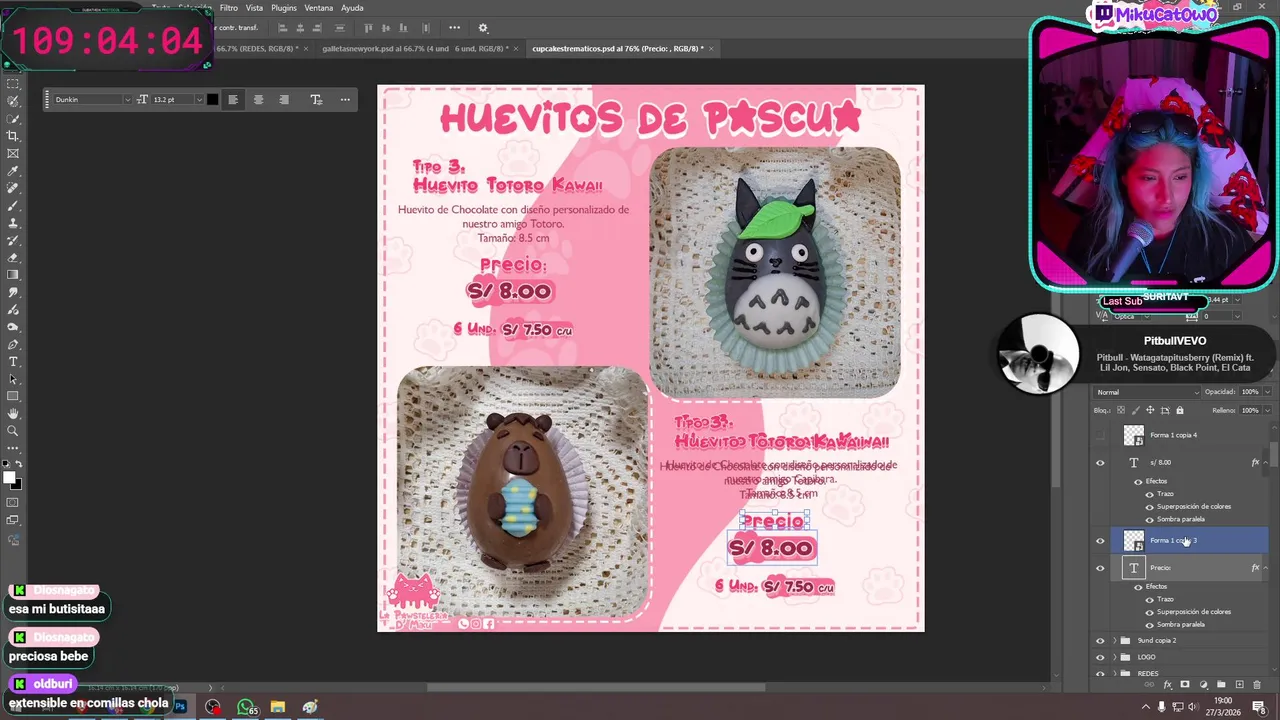Add layer style fx button at panel bottom

1168,685
